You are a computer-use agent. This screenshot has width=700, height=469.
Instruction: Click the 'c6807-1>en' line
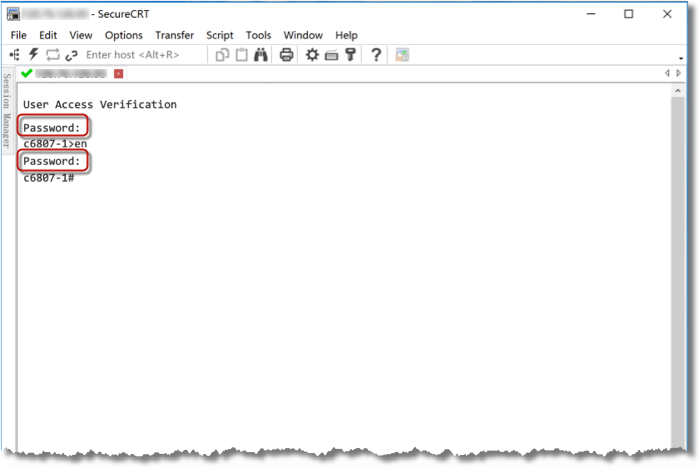point(55,144)
